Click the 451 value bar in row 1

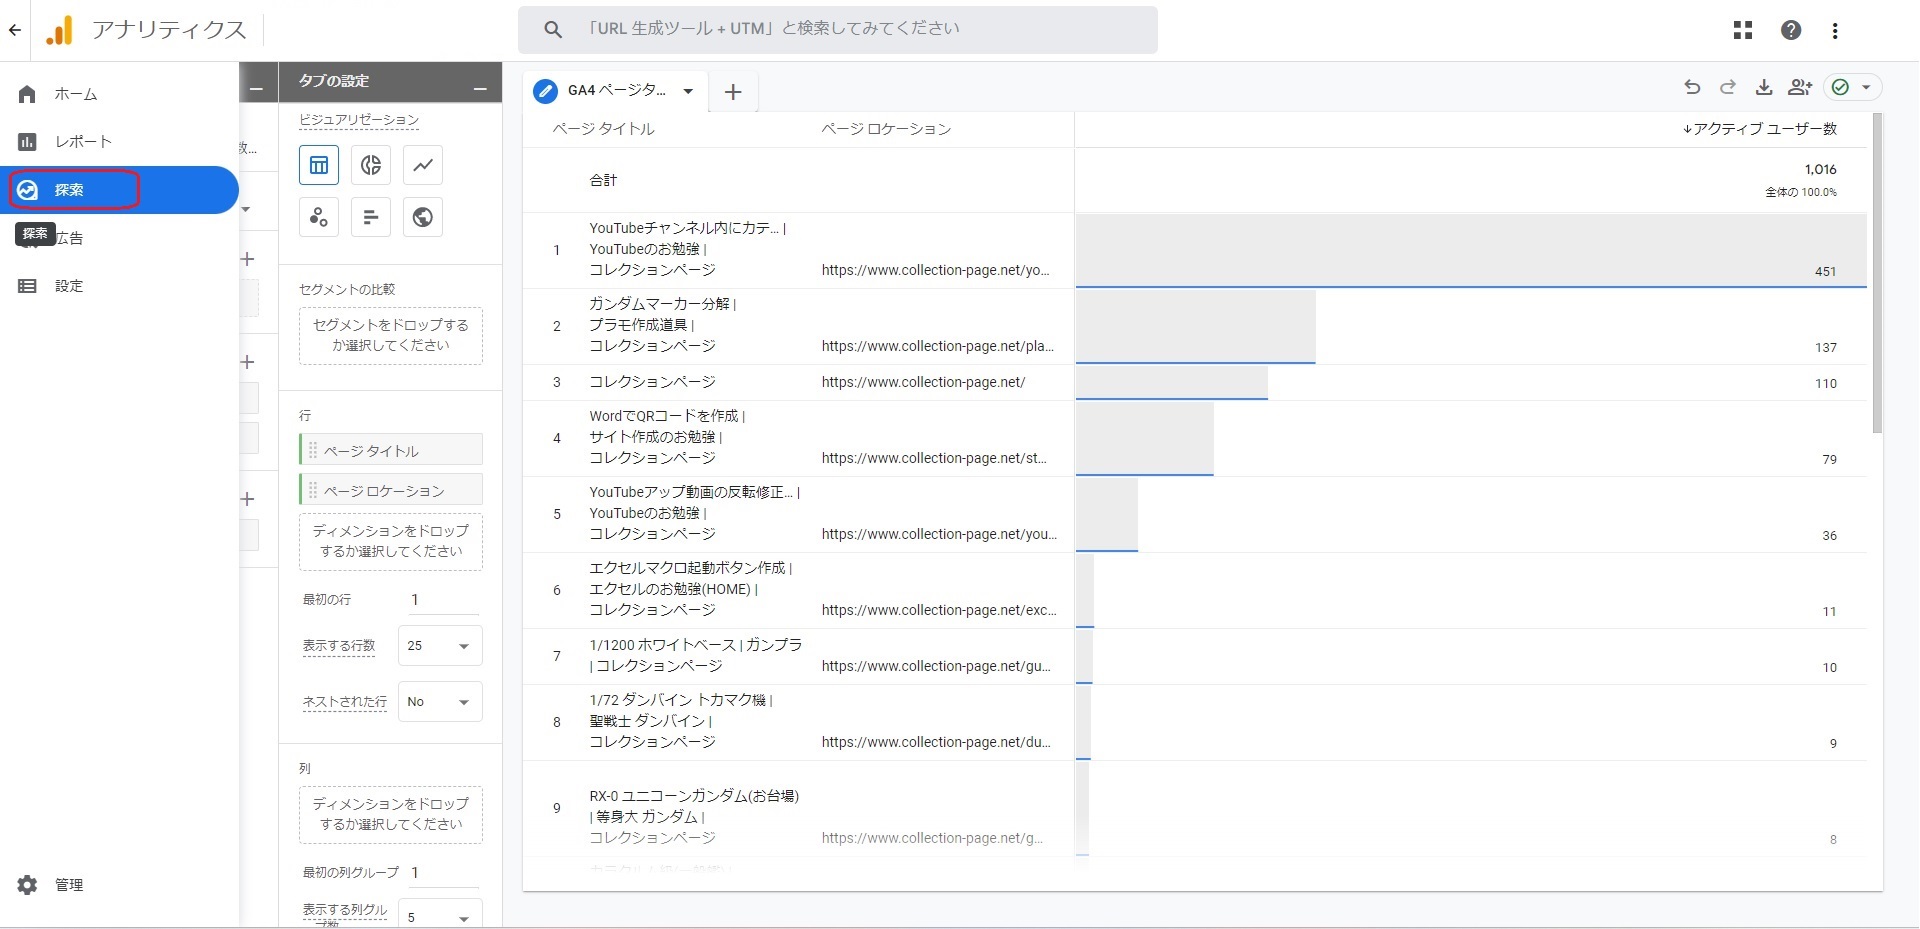tap(1471, 251)
